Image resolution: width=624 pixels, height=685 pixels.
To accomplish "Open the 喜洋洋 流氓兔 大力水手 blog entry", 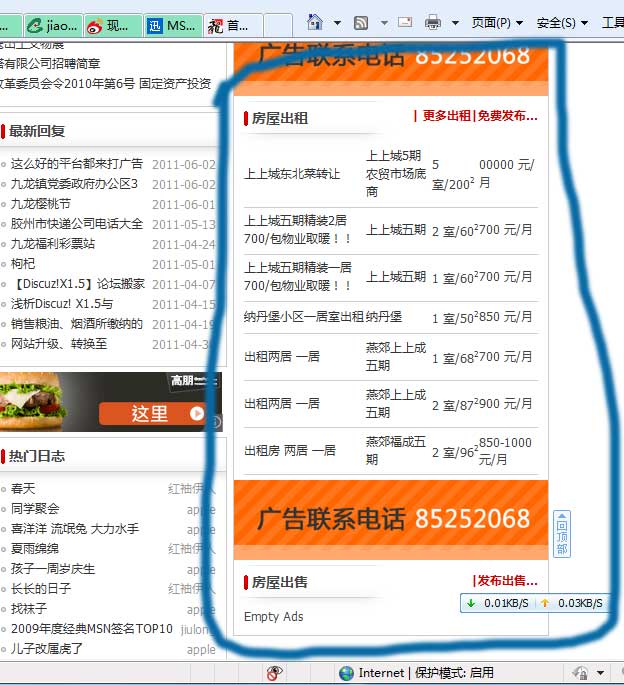I will (x=75, y=529).
